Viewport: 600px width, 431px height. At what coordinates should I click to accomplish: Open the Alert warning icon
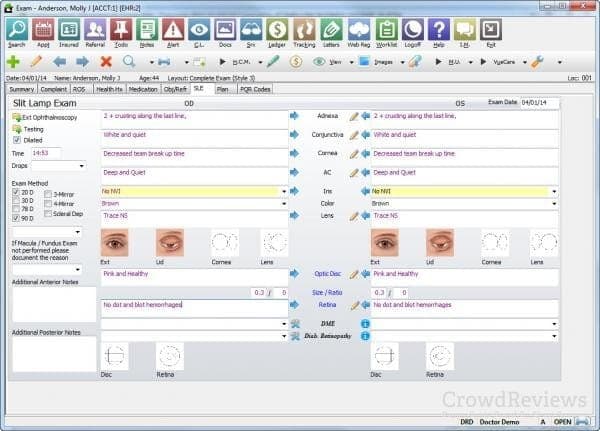click(x=173, y=33)
